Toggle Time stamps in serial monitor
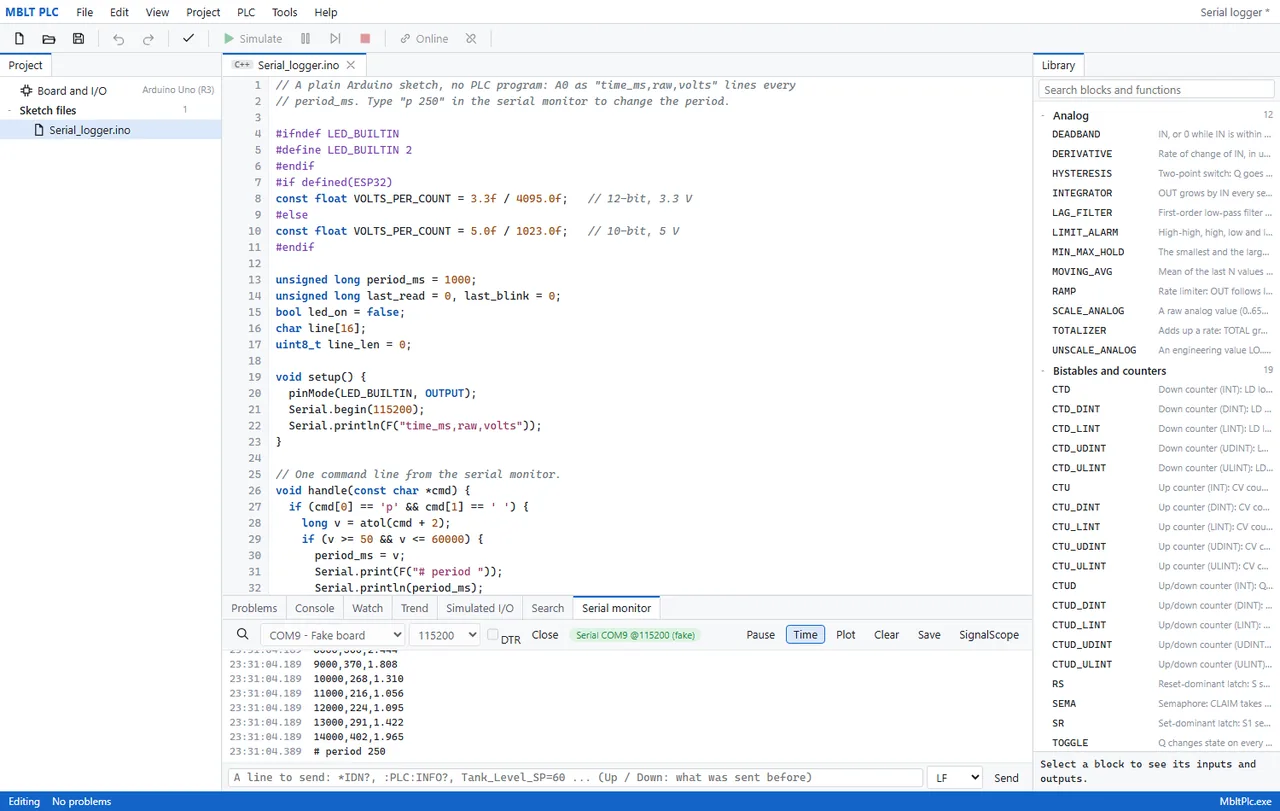The image size is (1280, 811). [805, 634]
